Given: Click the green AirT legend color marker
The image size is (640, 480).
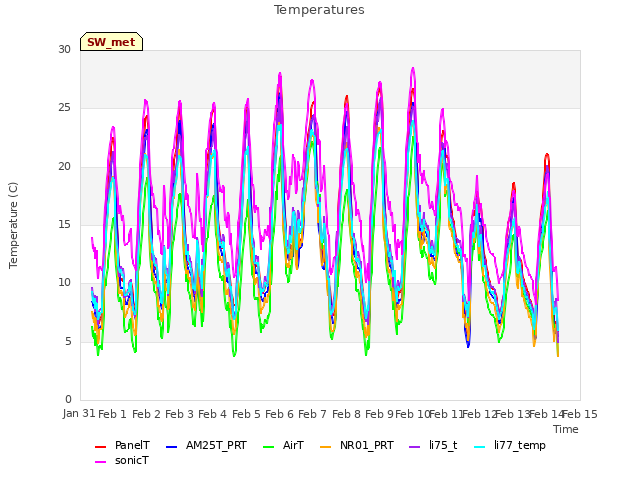Looking at the screenshot, I should pyautogui.click(x=269, y=447).
